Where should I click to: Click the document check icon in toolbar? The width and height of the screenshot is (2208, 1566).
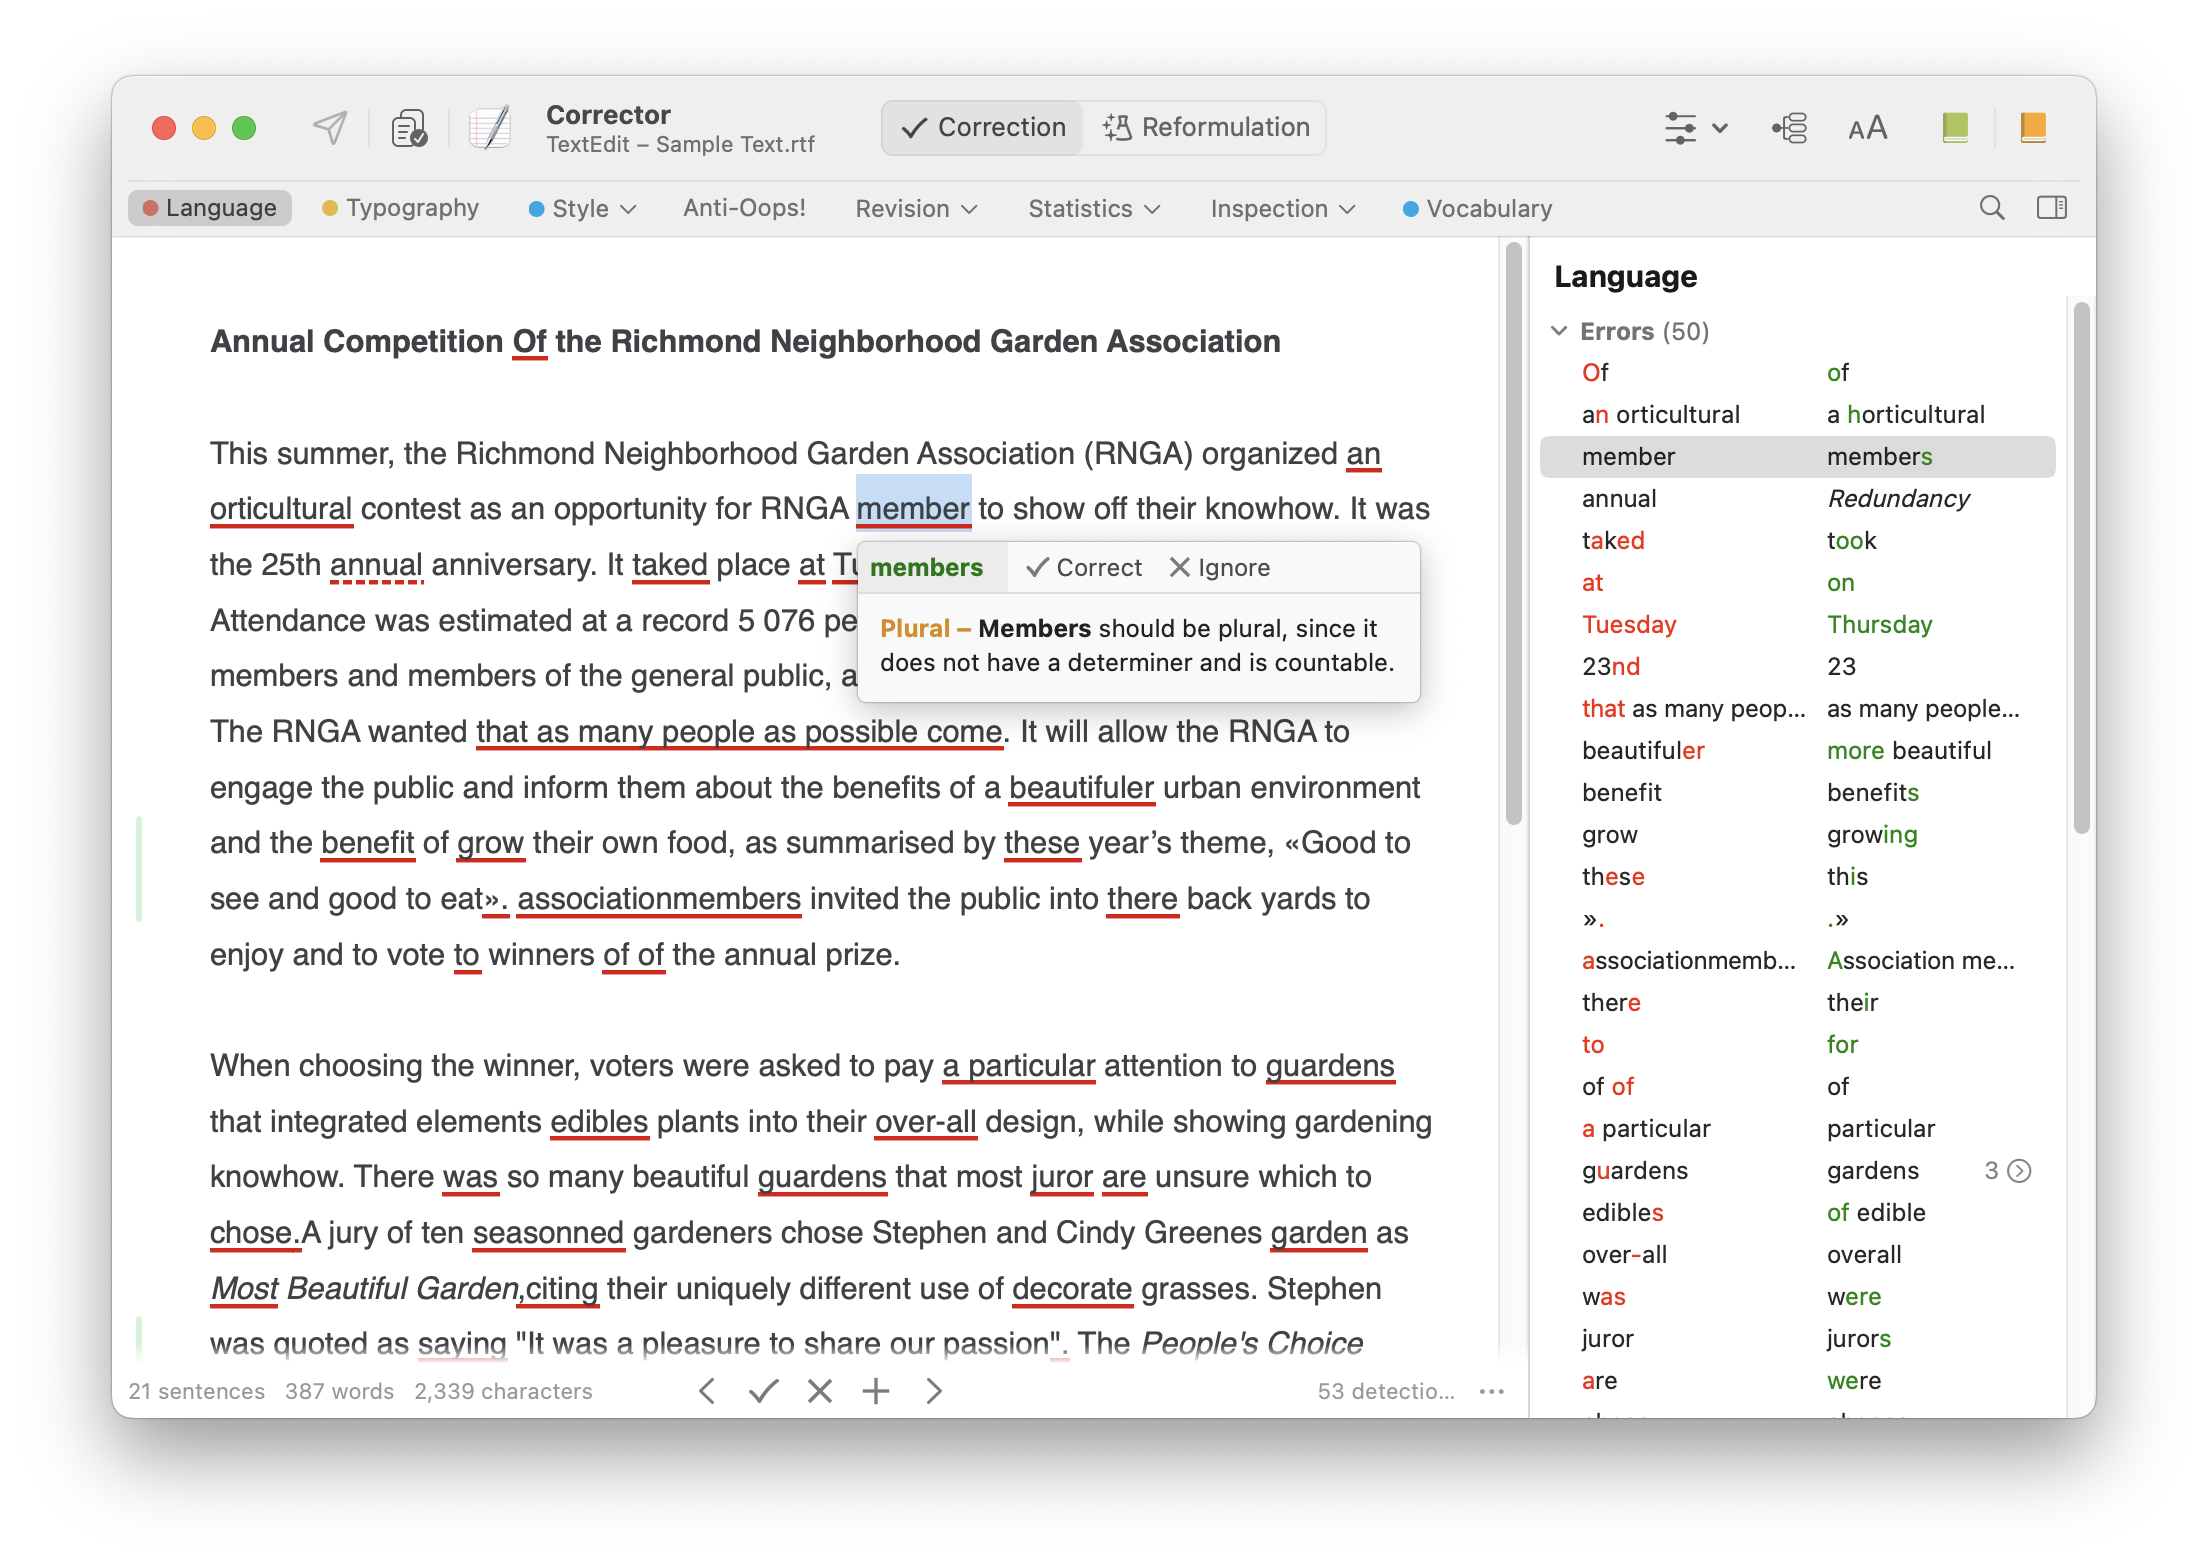pos(409,128)
